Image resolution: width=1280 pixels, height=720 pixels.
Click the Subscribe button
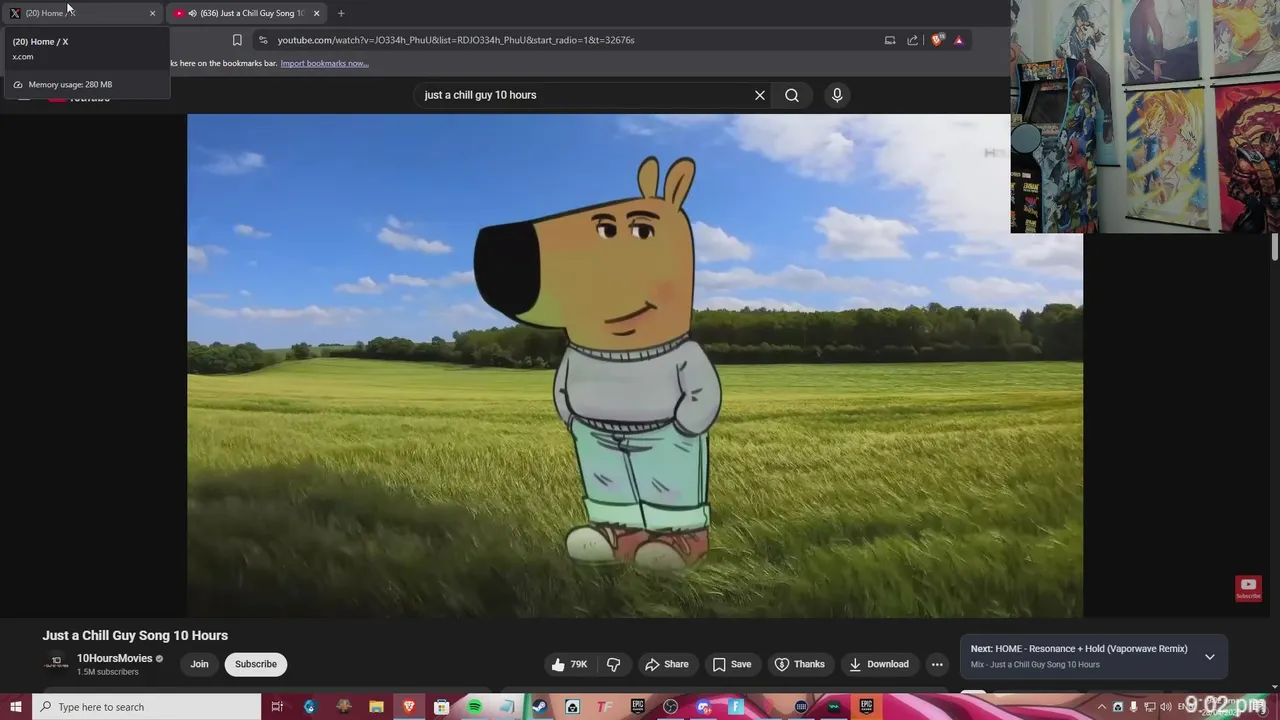point(256,664)
